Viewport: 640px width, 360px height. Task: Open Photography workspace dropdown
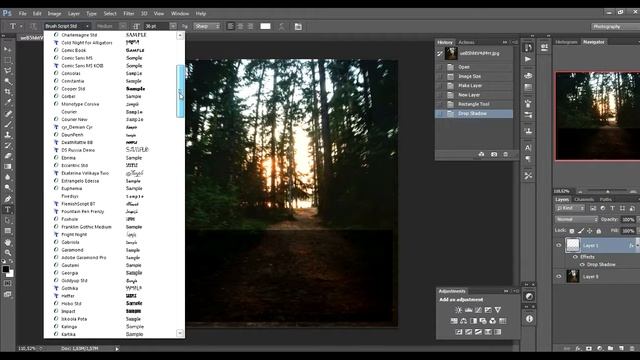pyautogui.click(x=616, y=27)
